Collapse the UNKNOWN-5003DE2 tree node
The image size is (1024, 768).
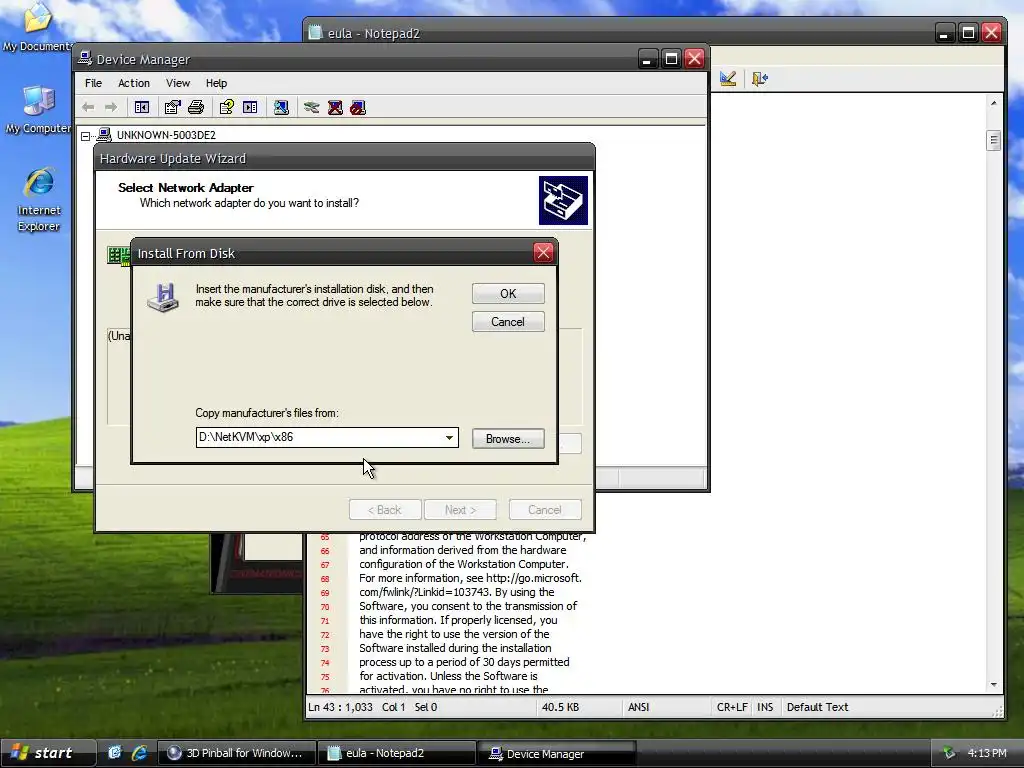86,136
